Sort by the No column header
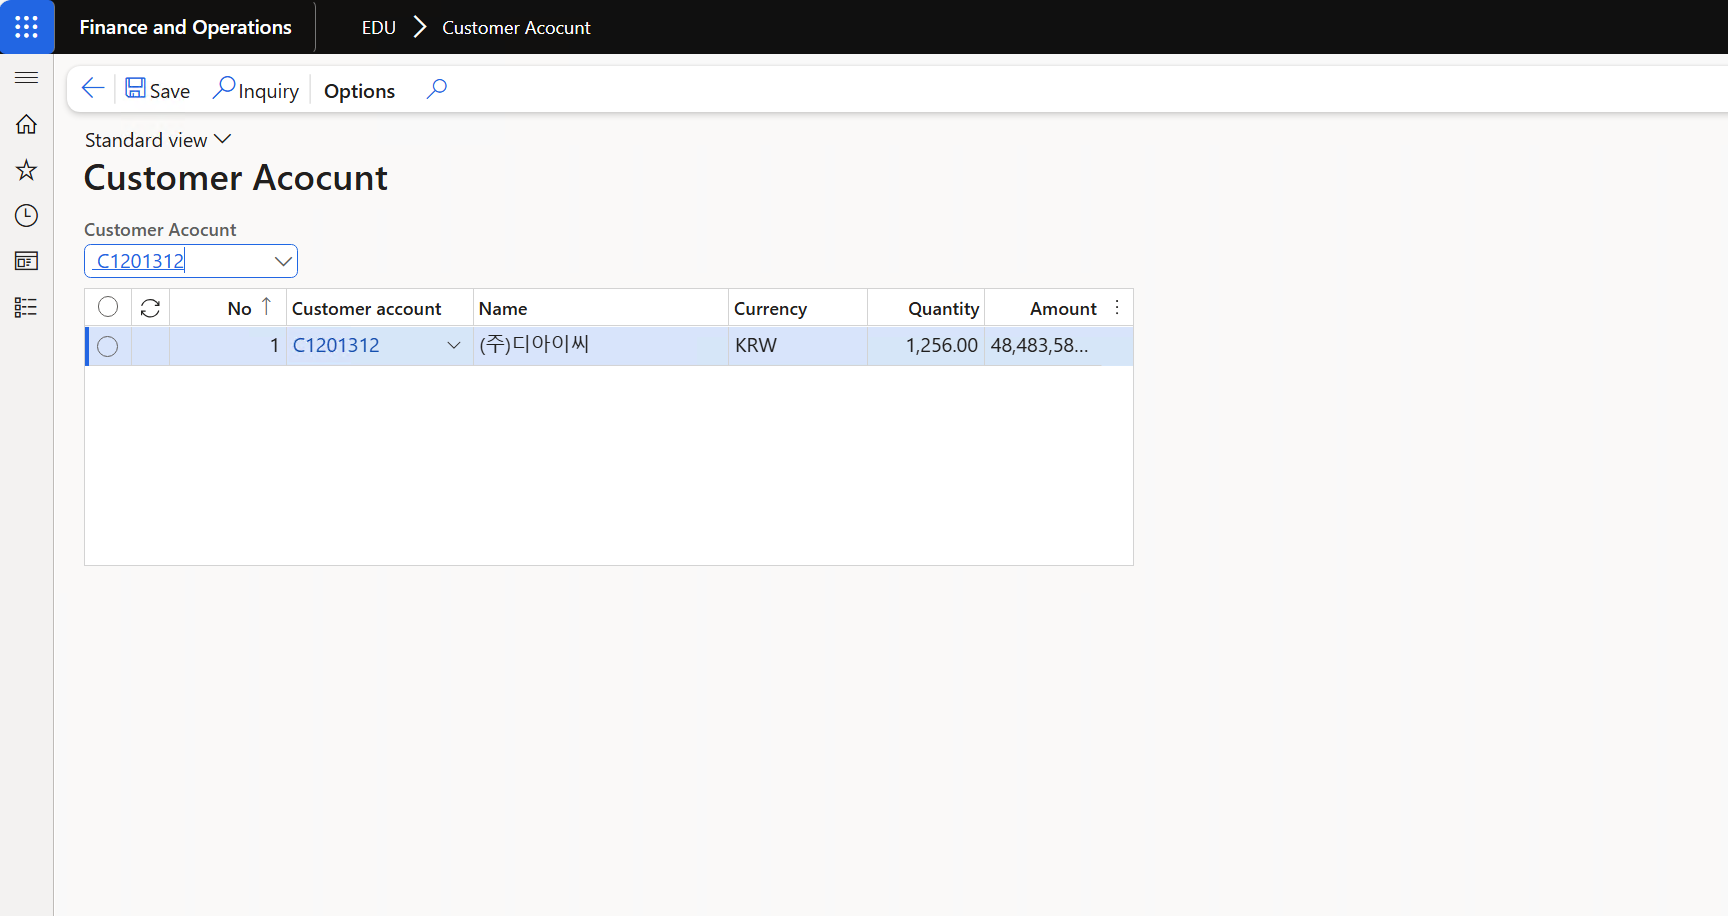 (x=229, y=308)
